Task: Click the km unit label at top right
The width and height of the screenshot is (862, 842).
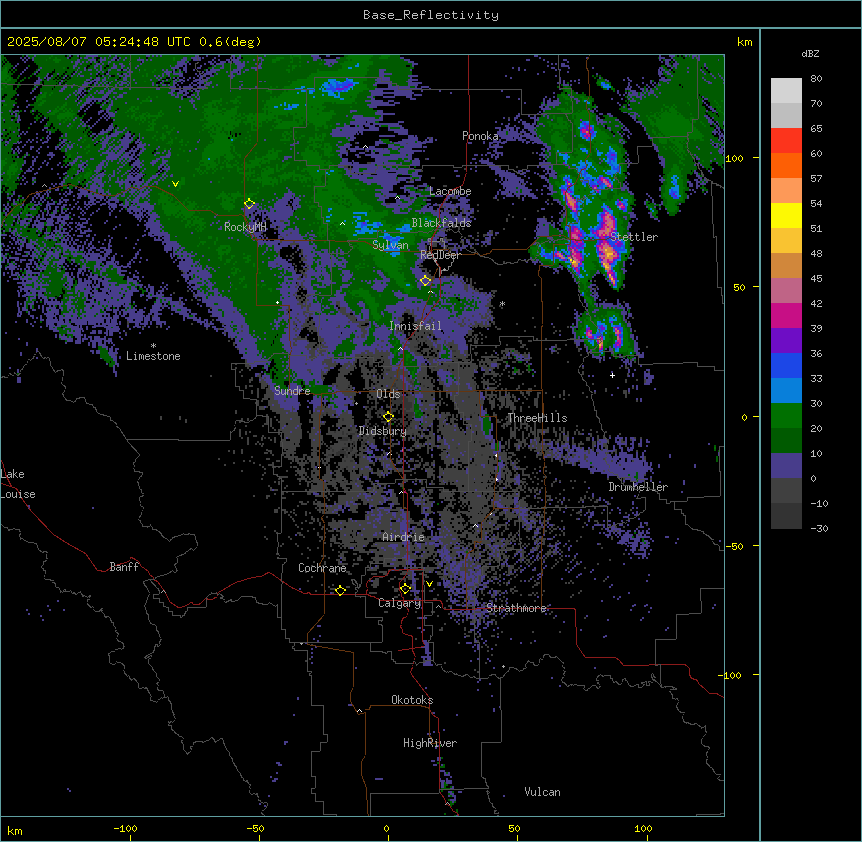Action: click(x=744, y=42)
